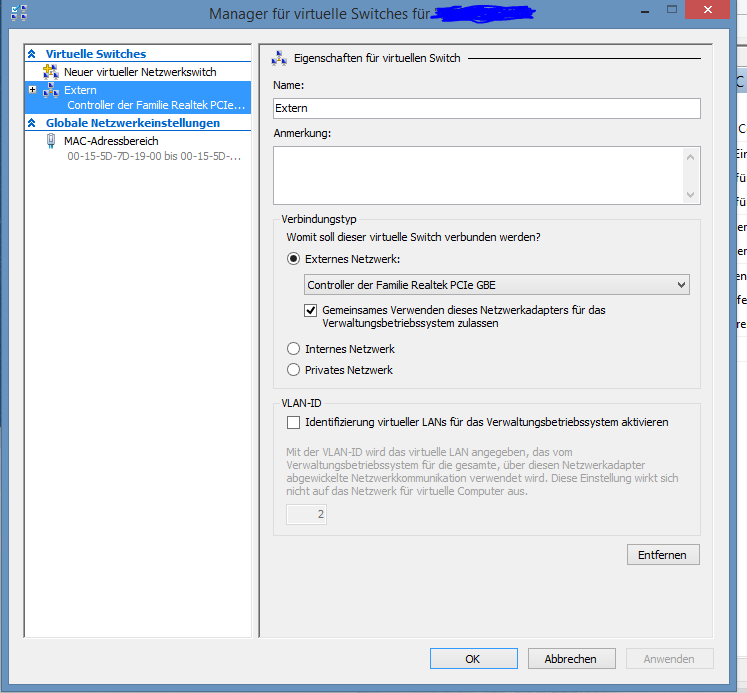This screenshot has width=747, height=693.
Task: Click the Extern switch network icon
Action: 50,90
